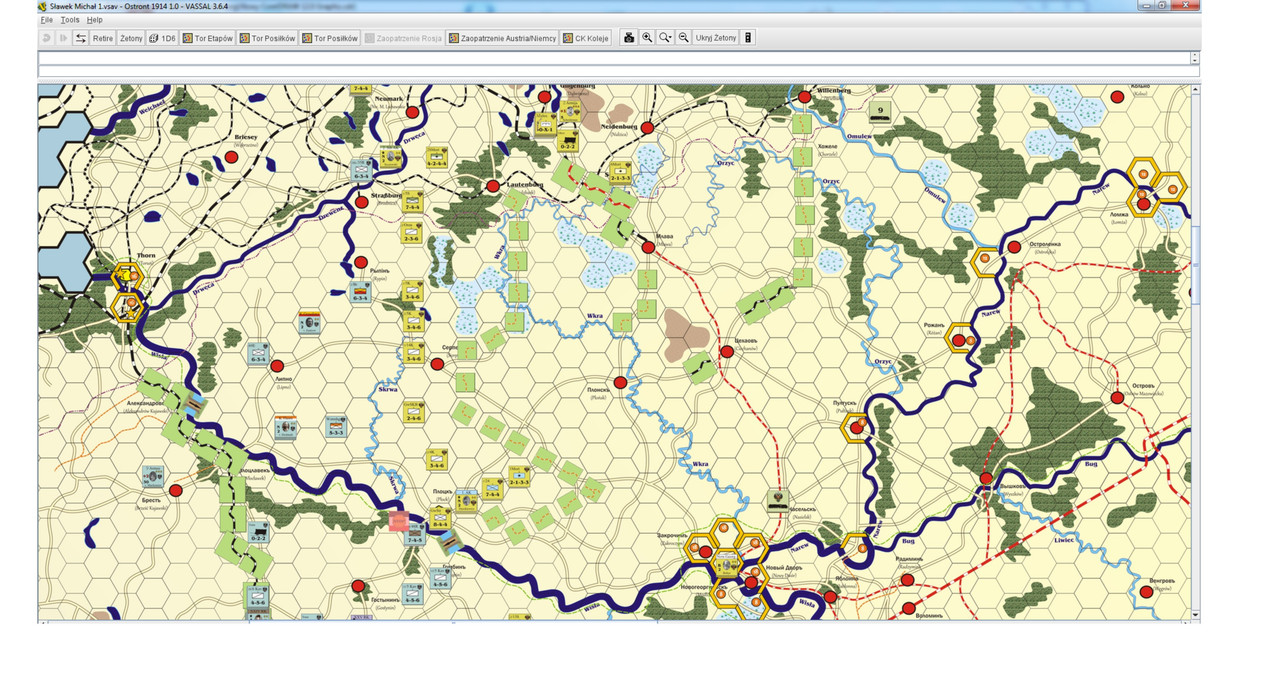Select the 0-2-2 yellow wagon counter near Neidenburg
The width and height of the screenshot is (1280, 693).
(567, 141)
